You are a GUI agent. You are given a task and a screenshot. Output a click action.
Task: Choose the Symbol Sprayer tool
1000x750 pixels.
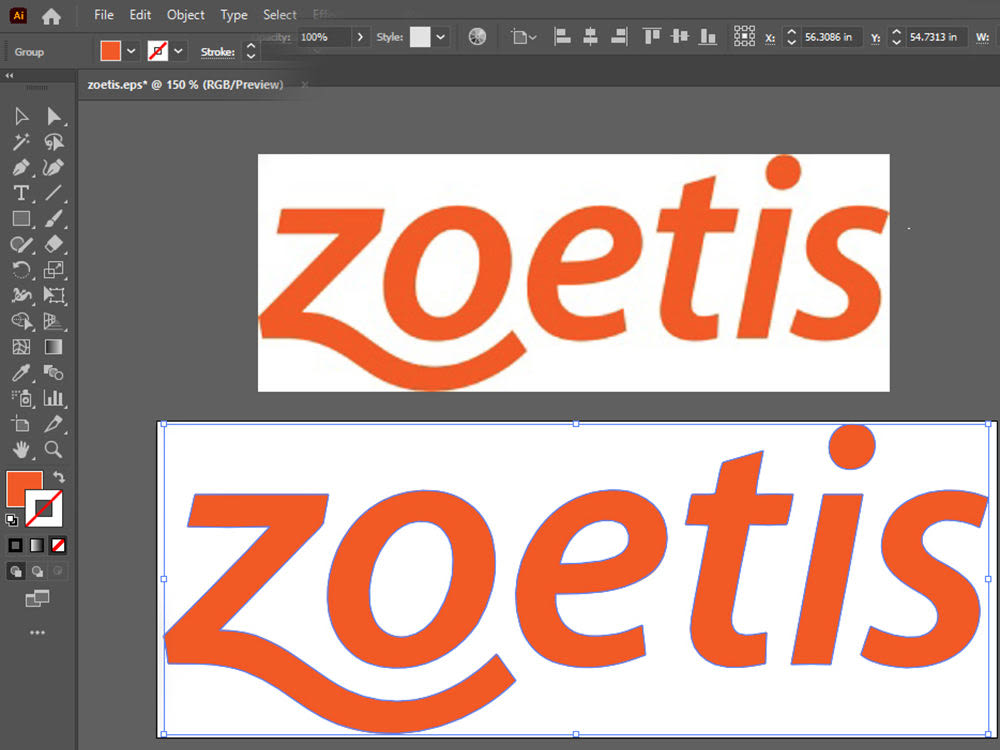tap(21, 398)
